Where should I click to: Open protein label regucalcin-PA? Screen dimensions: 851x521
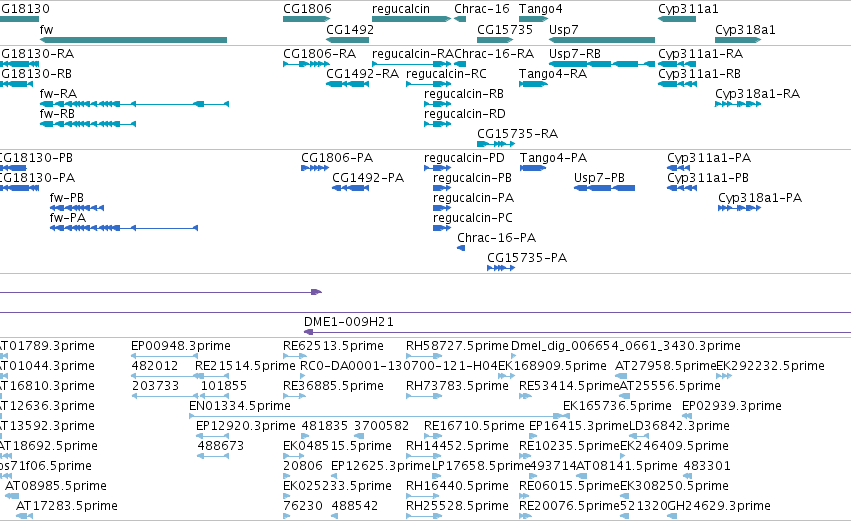point(473,198)
